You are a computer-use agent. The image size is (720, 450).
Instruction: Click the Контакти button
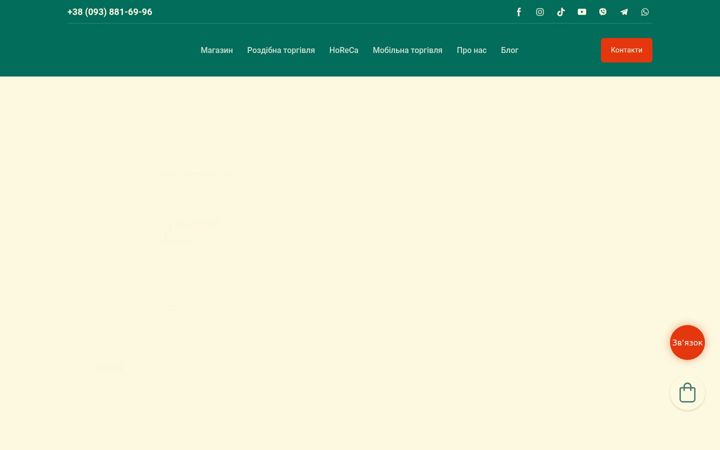(x=626, y=50)
